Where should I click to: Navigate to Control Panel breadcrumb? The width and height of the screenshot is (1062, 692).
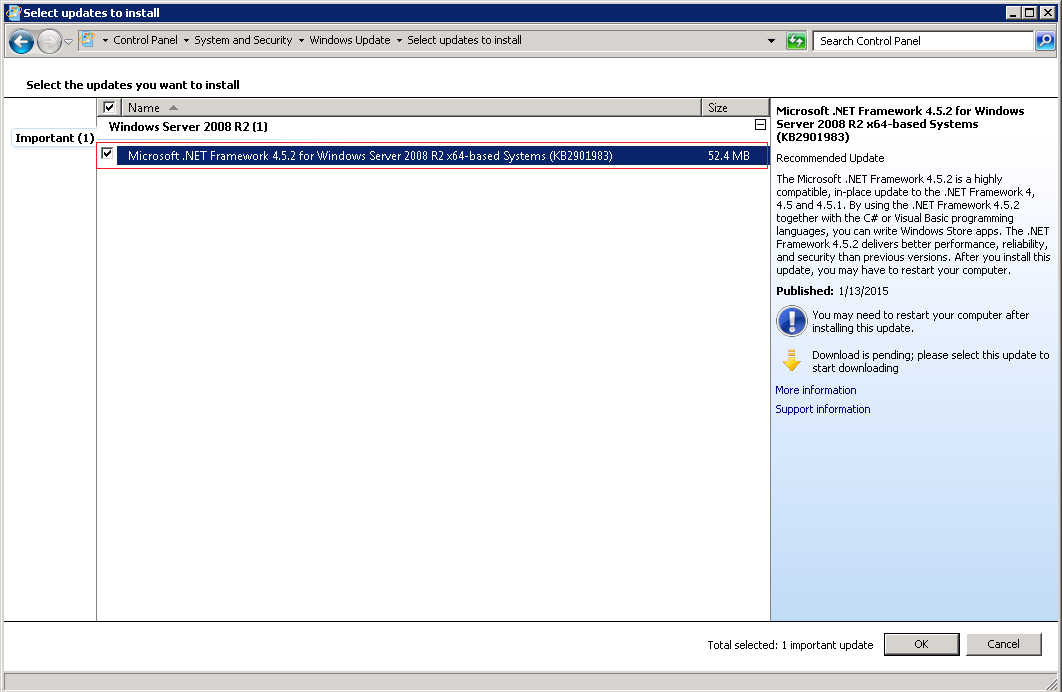[x=145, y=40]
